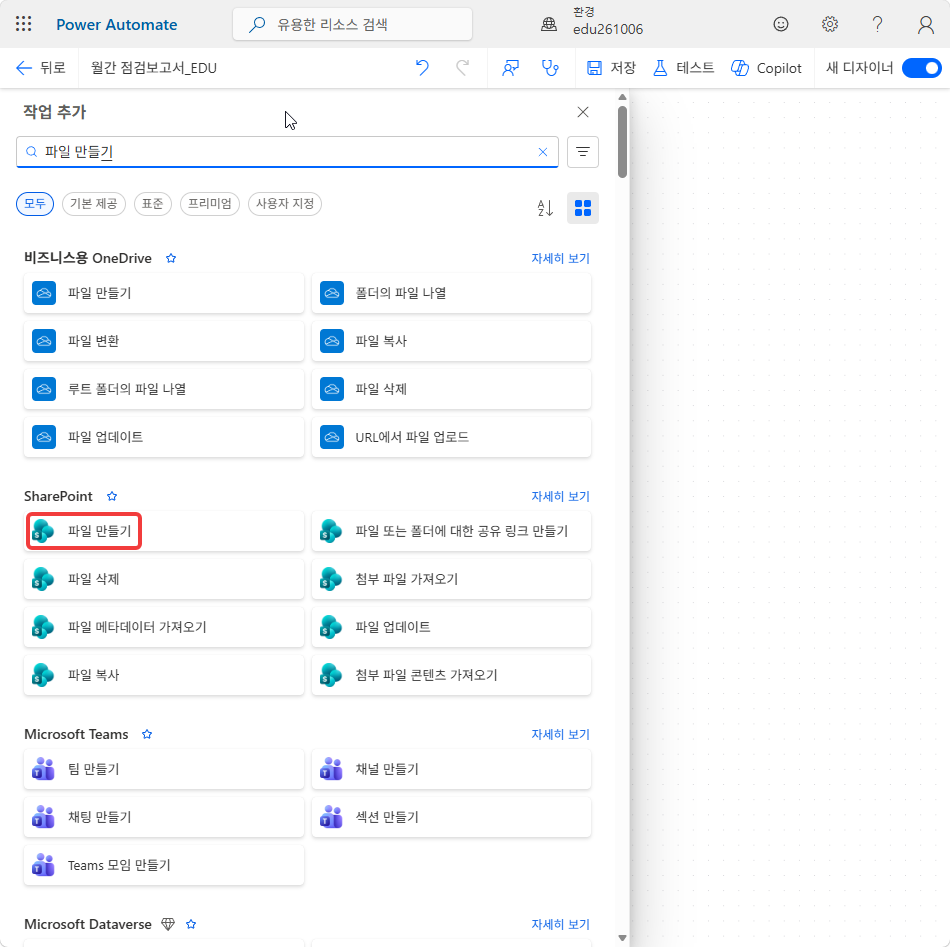Open the feedback smiley icon

pyautogui.click(x=781, y=24)
